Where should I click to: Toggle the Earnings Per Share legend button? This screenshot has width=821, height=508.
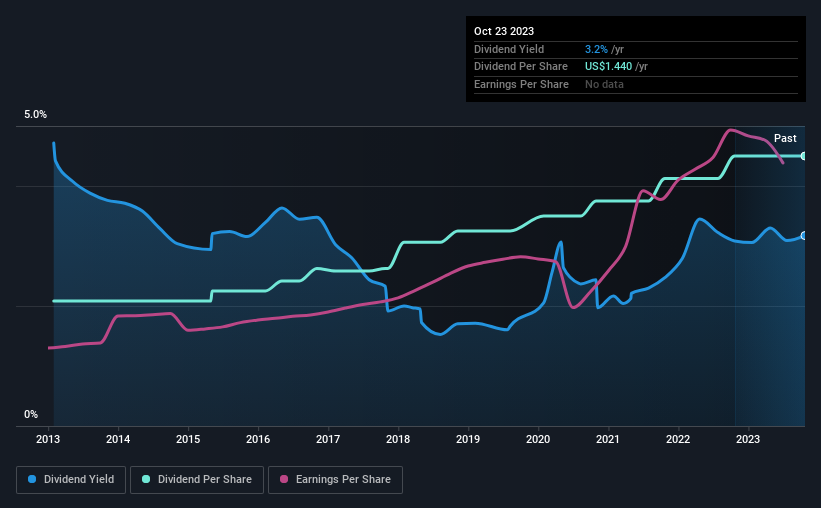tap(335, 480)
